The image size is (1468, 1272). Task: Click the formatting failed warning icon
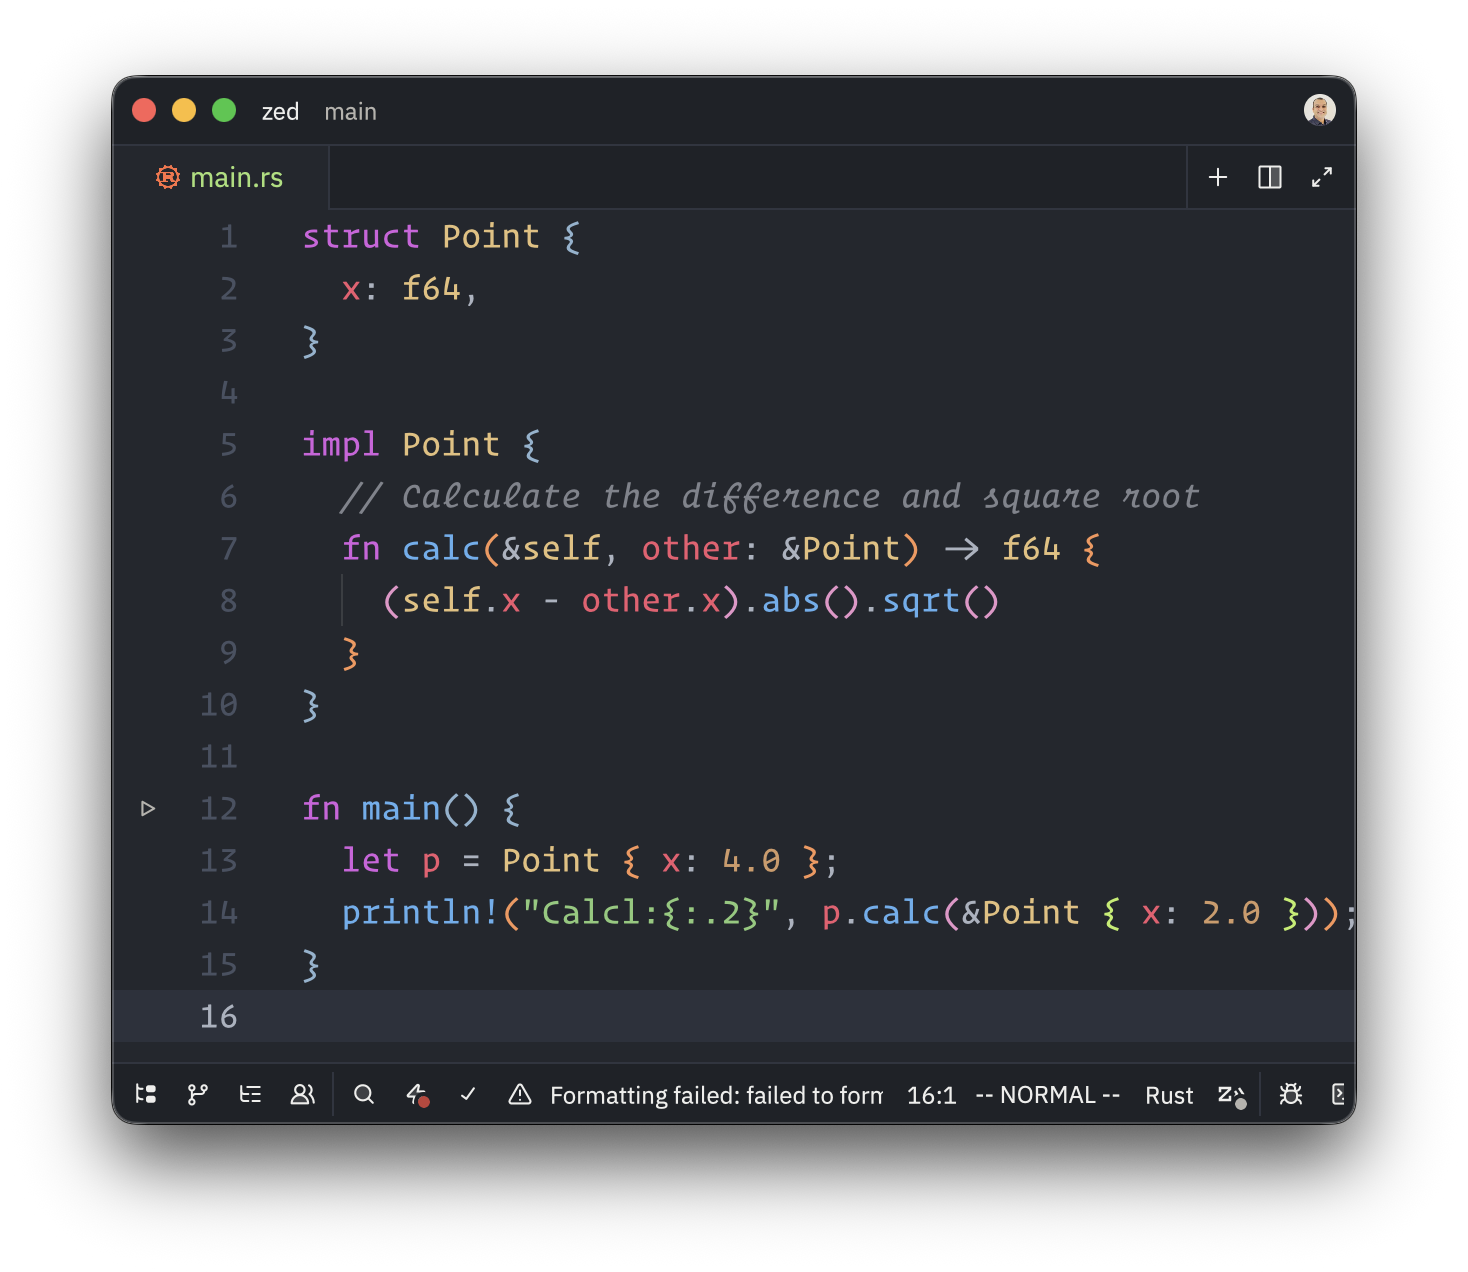coord(520,1095)
